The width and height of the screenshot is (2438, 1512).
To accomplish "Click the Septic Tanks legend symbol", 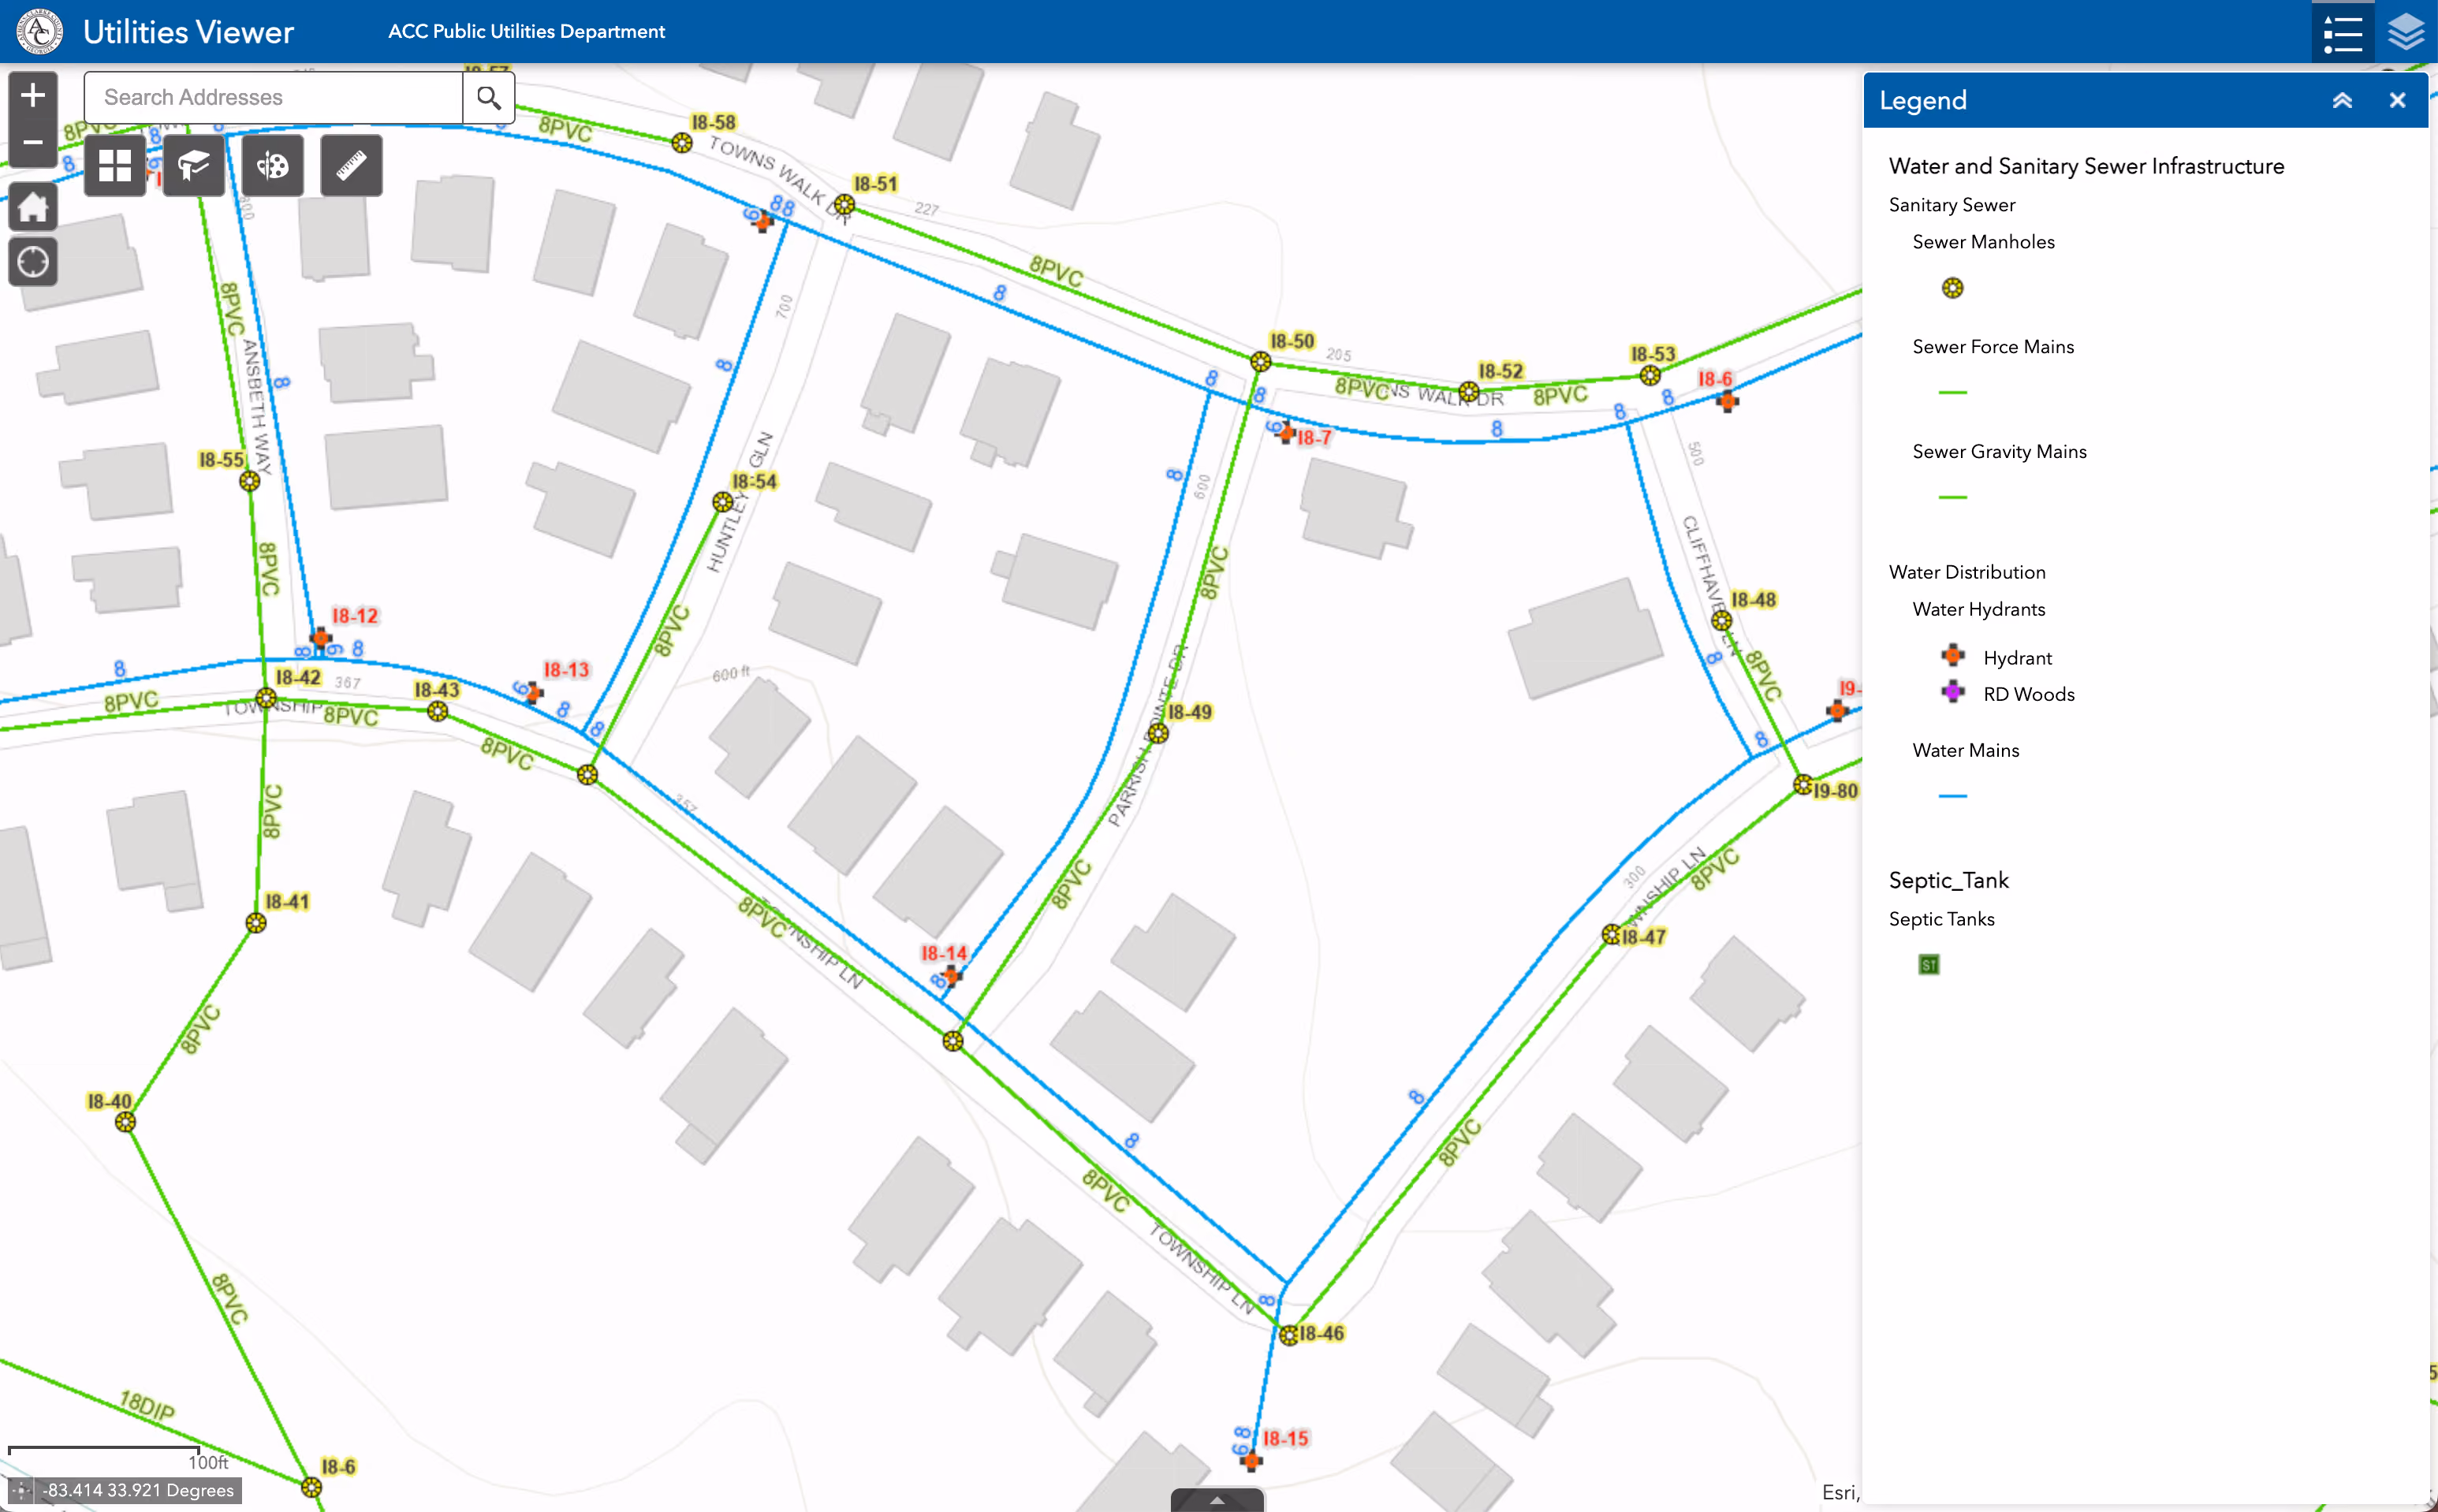I will [1929, 965].
